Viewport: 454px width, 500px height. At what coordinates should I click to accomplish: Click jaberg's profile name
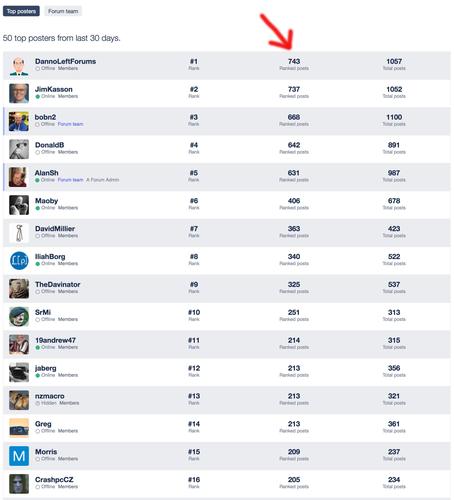[46, 368]
